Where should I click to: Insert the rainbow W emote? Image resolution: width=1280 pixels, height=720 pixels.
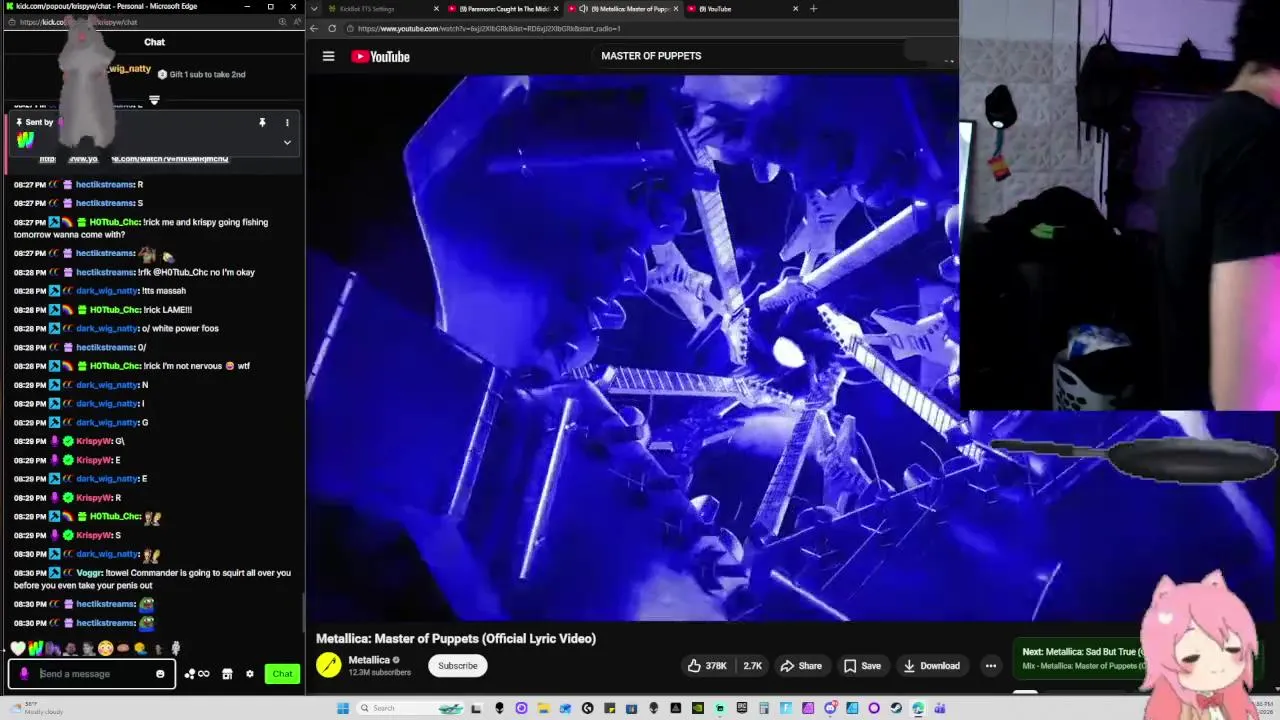[34, 649]
